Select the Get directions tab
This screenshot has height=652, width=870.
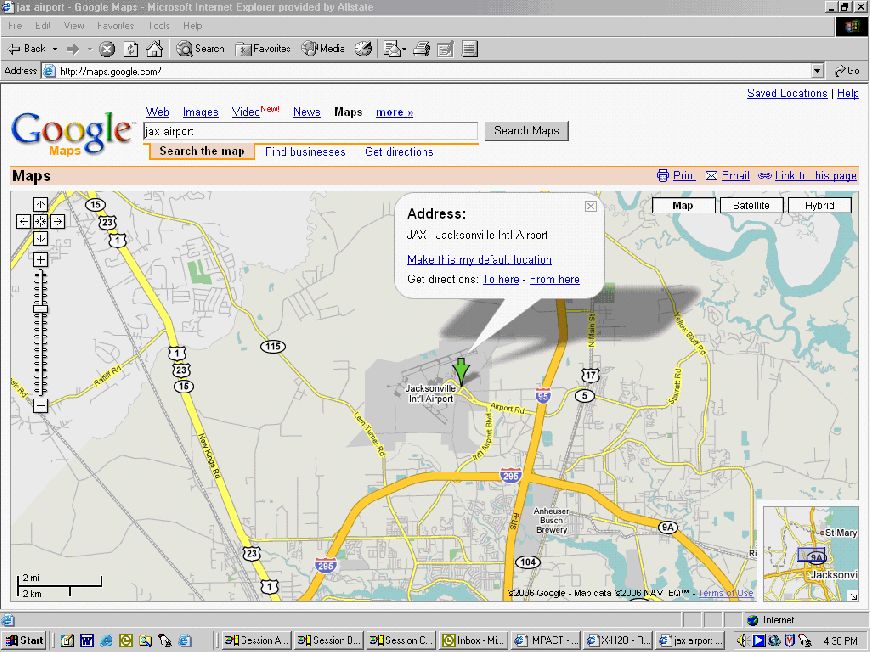(399, 152)
